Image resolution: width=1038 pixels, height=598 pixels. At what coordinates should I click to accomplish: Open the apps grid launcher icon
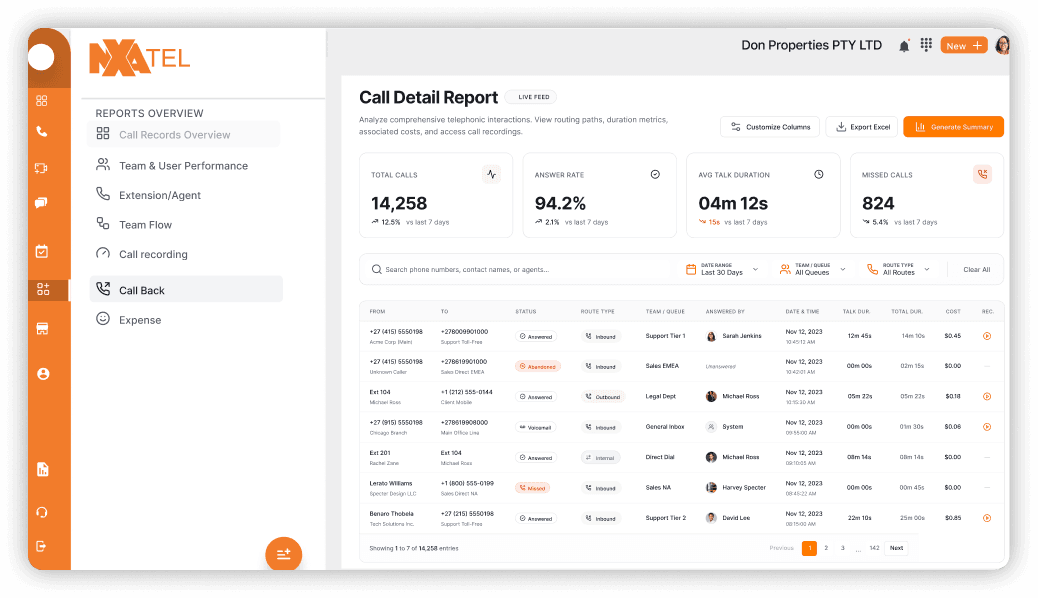(926, 44)
